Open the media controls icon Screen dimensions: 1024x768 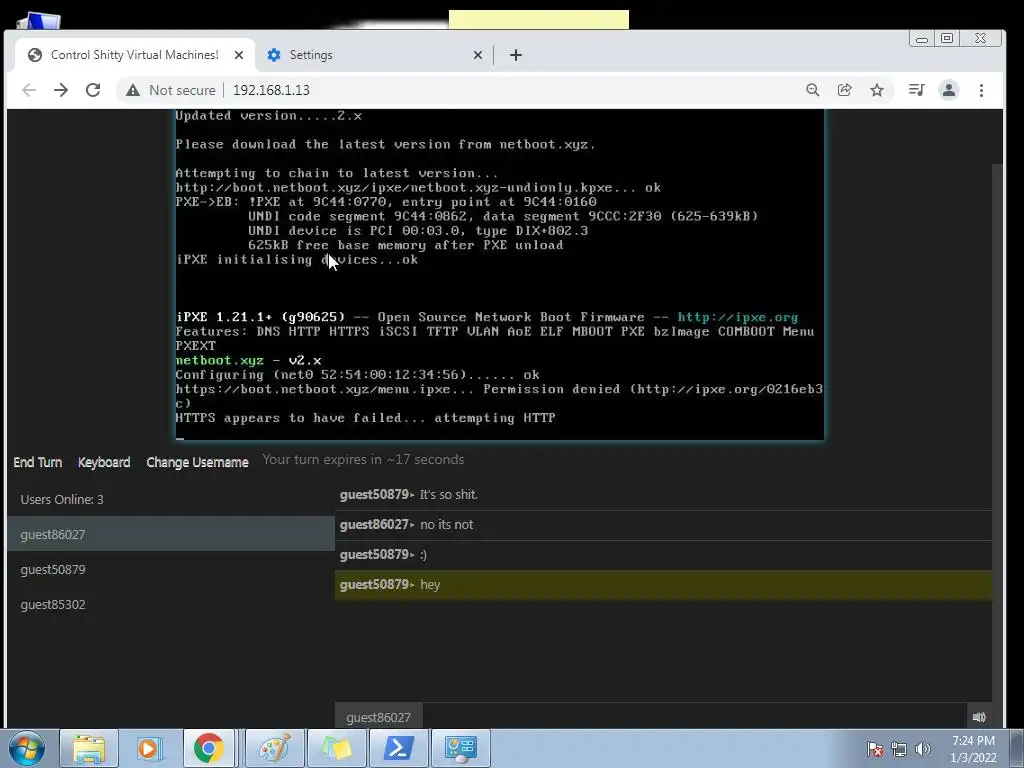(916, 90)
